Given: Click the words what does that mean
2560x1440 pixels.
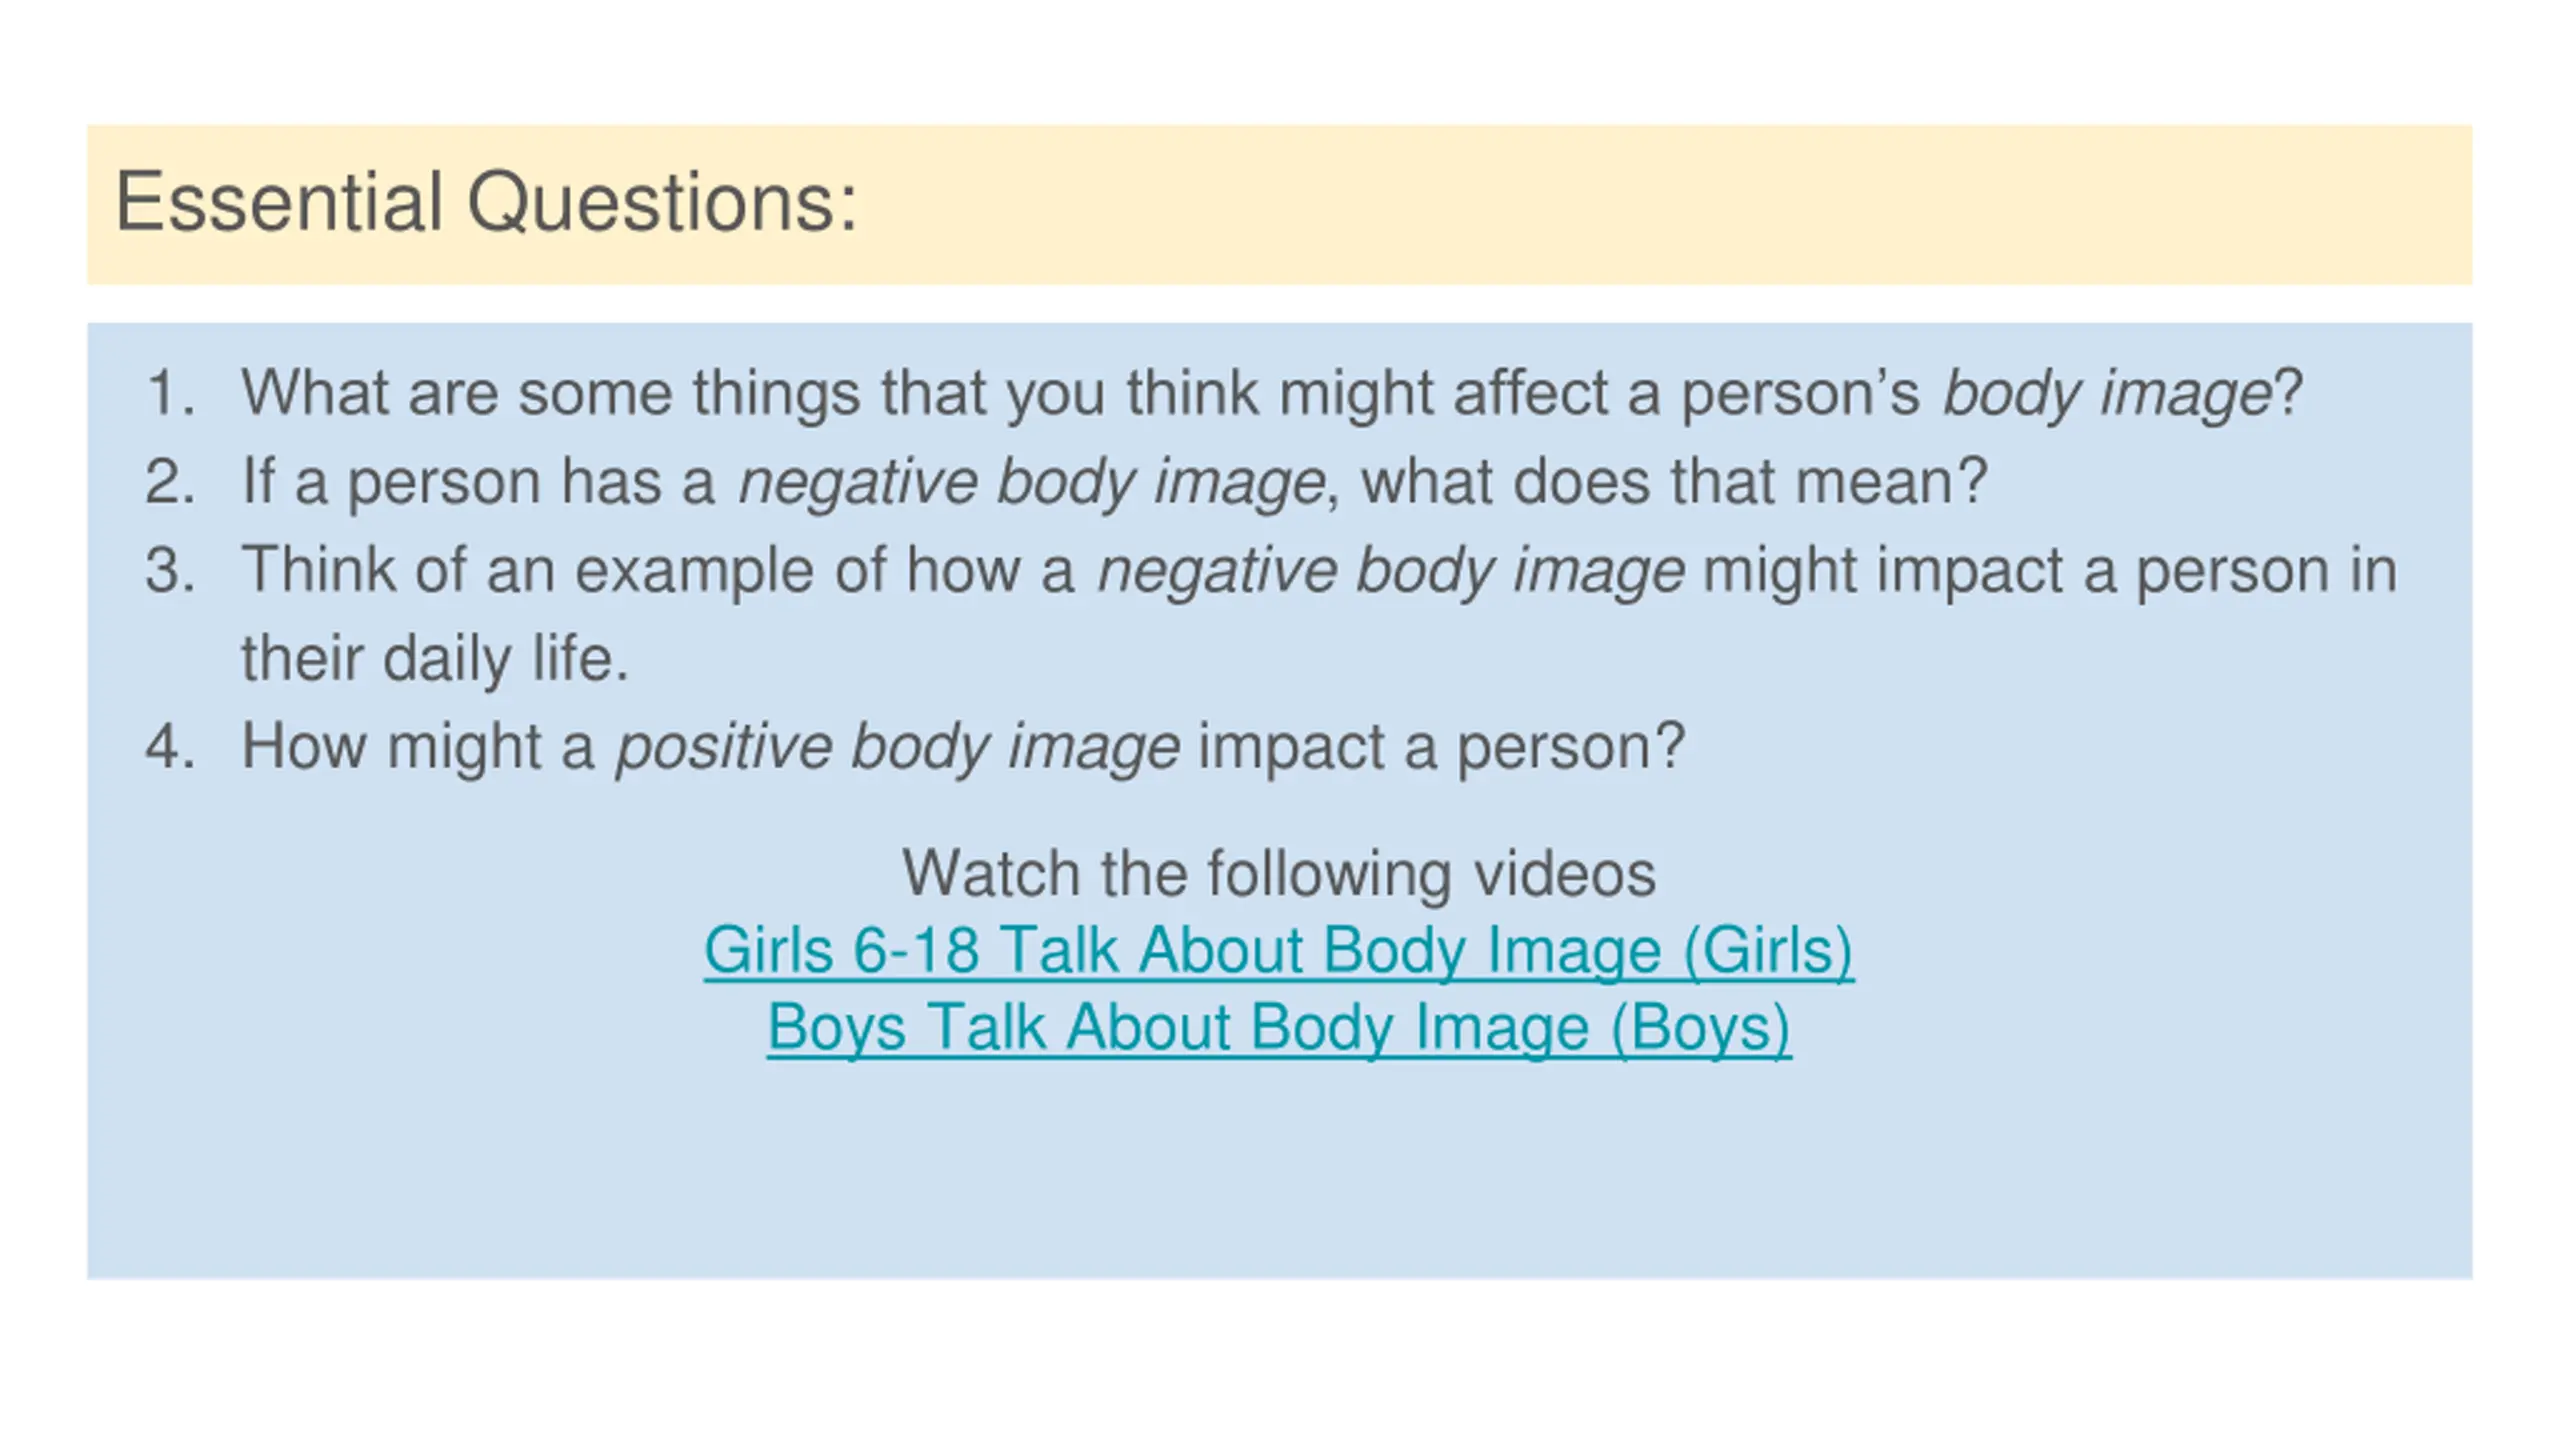Looking at the screenshot, I should [1673, 482].
